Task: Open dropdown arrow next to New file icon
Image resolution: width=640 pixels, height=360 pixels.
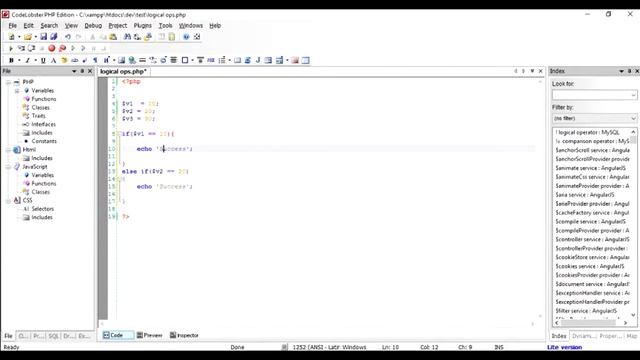Action: point(19,37)
